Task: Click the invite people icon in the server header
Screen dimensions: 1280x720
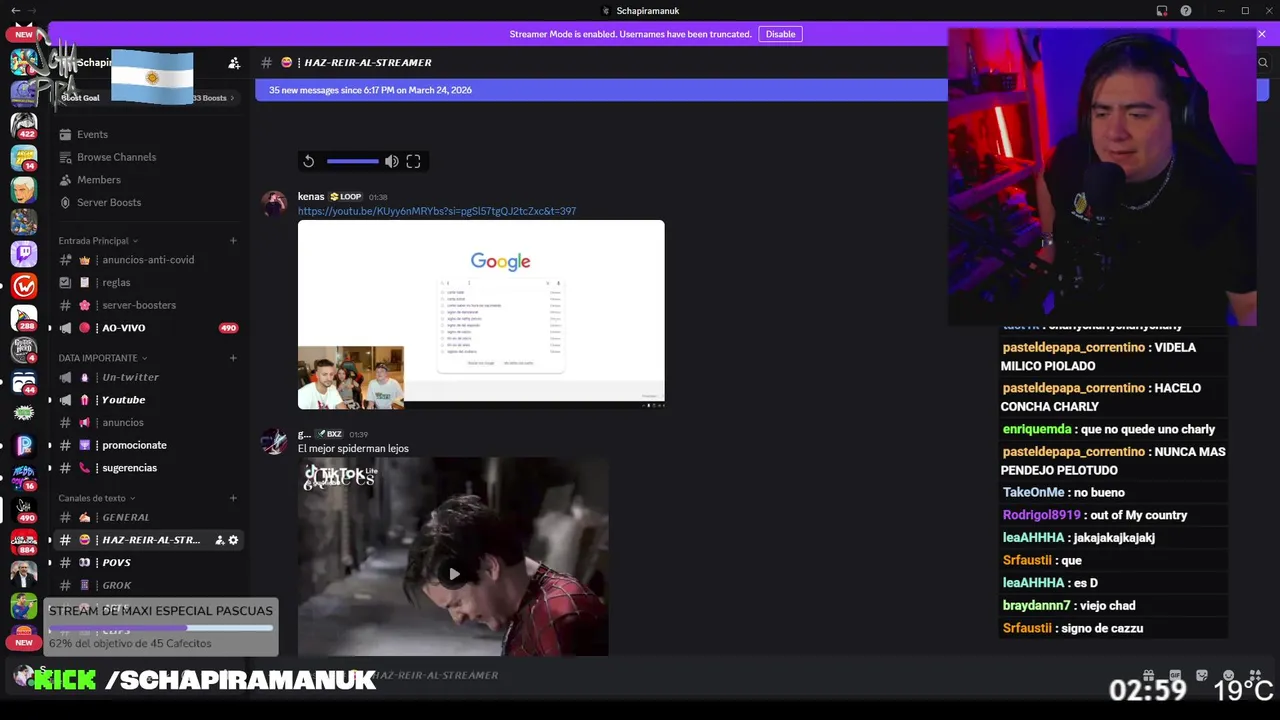Action: (234, 62)
